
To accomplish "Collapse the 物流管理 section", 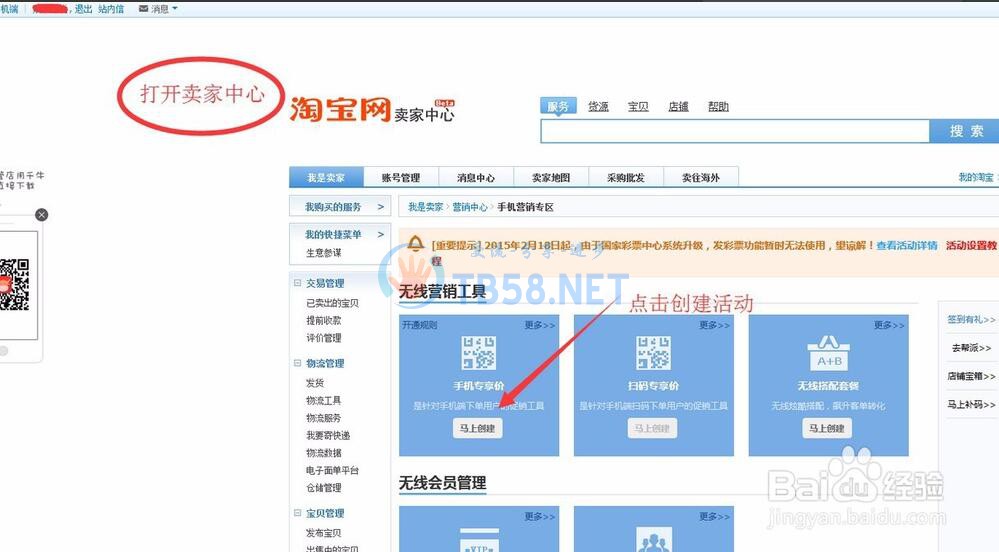I will pos(298,363).
